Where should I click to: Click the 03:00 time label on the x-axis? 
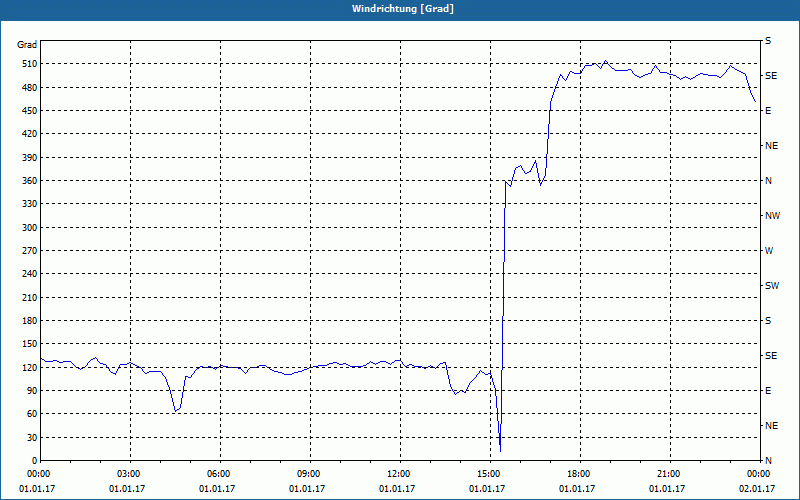(131, 474)
